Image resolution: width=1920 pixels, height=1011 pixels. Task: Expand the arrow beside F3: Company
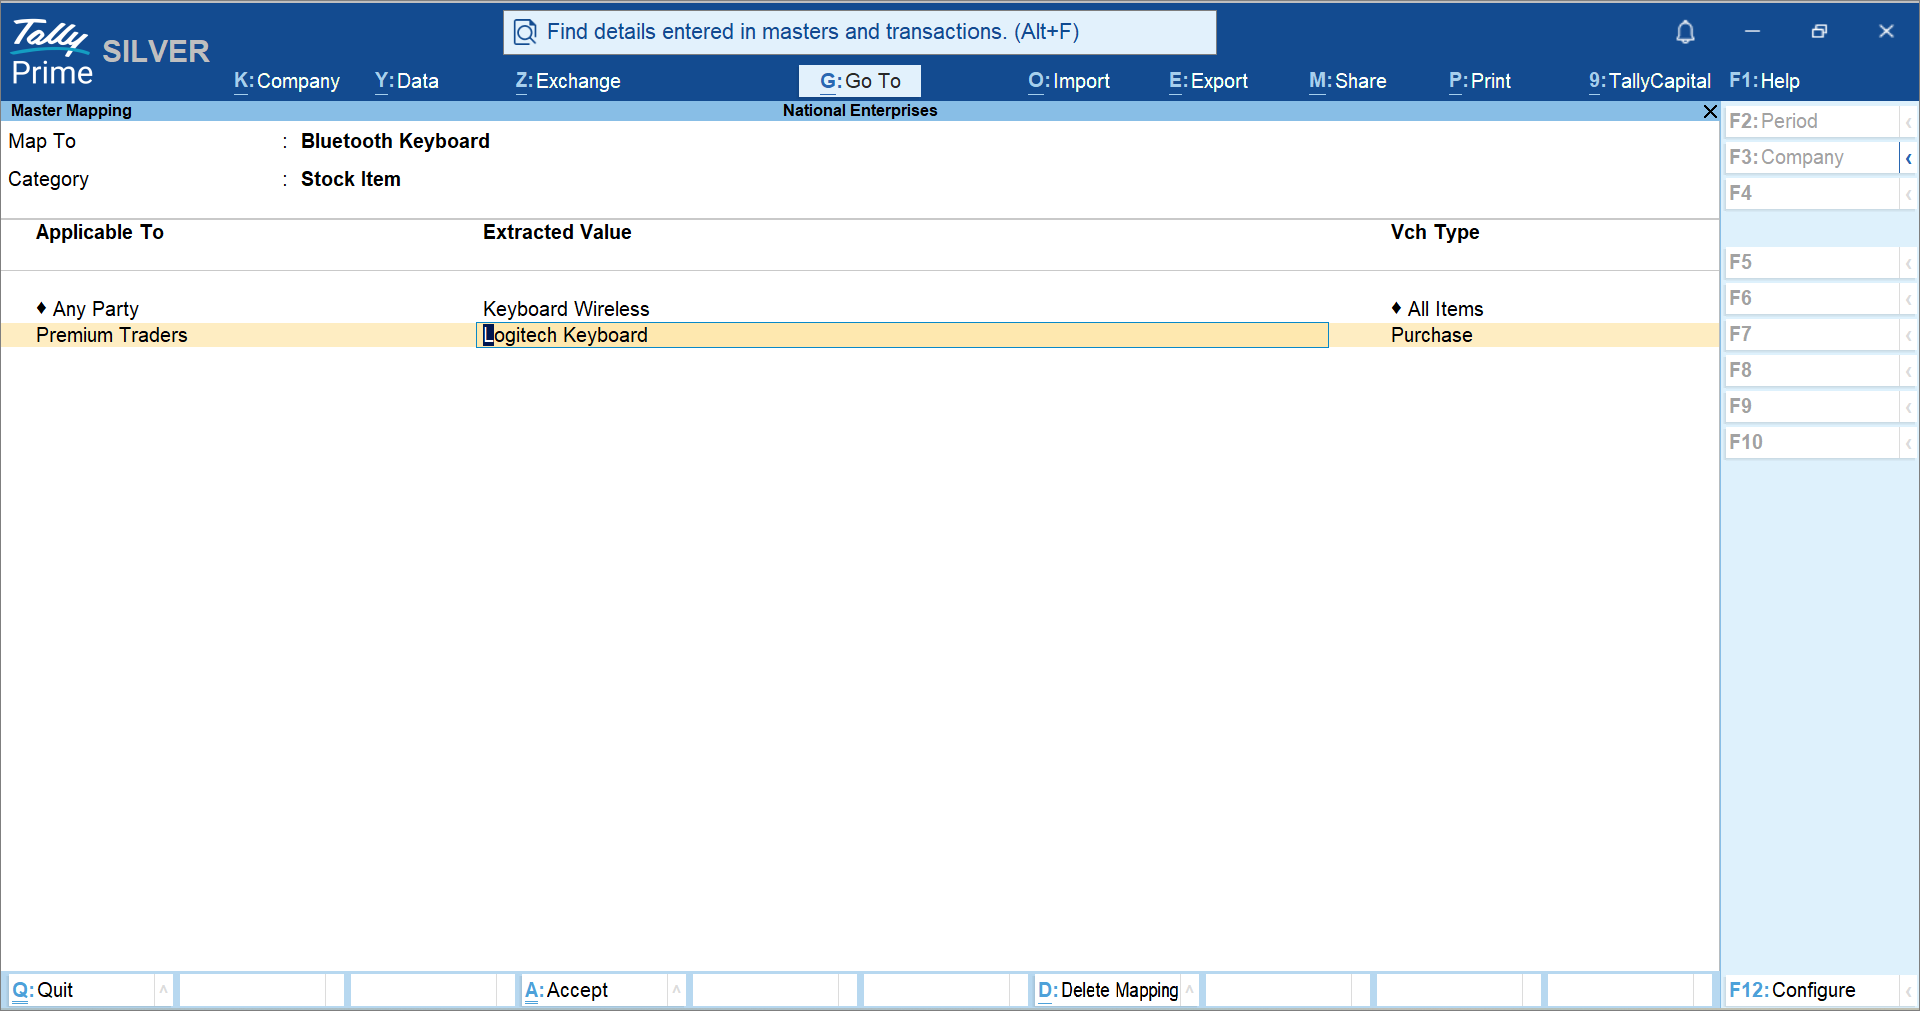click(x=1908, y=158)
